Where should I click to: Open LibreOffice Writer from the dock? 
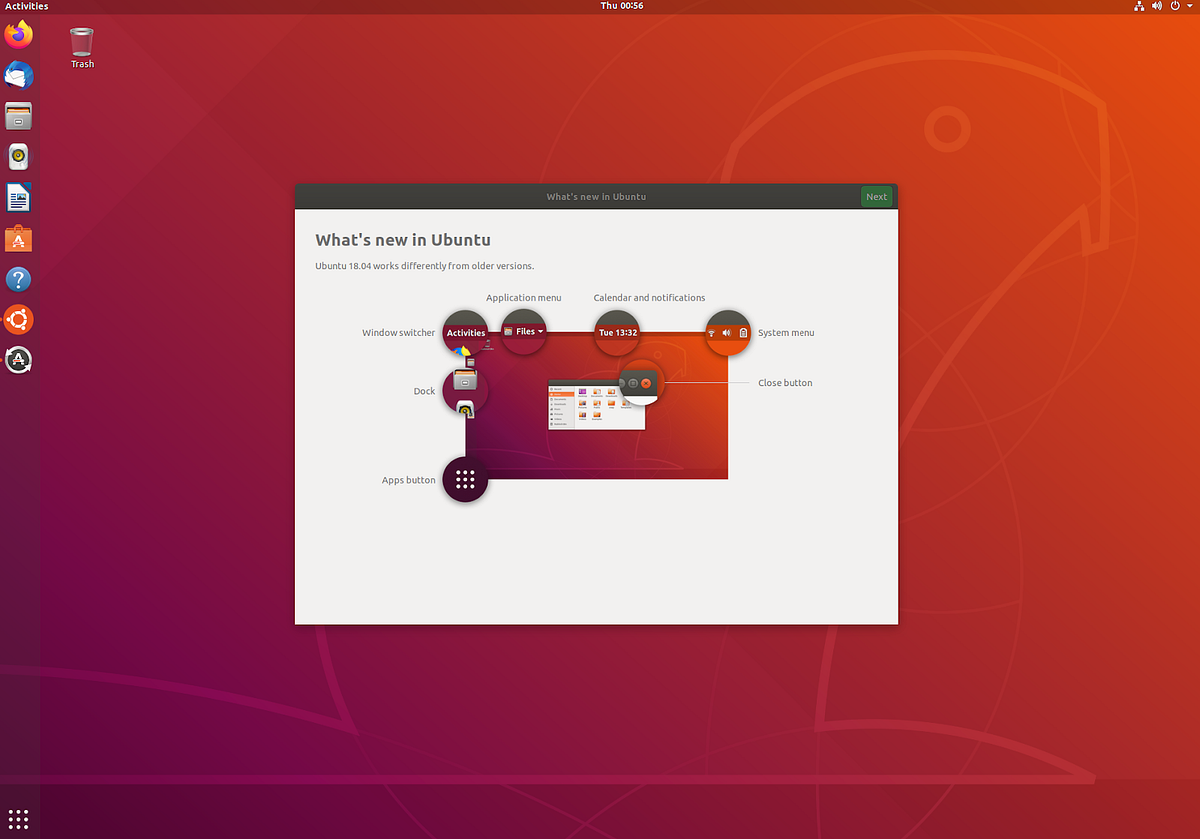(19, 198)
